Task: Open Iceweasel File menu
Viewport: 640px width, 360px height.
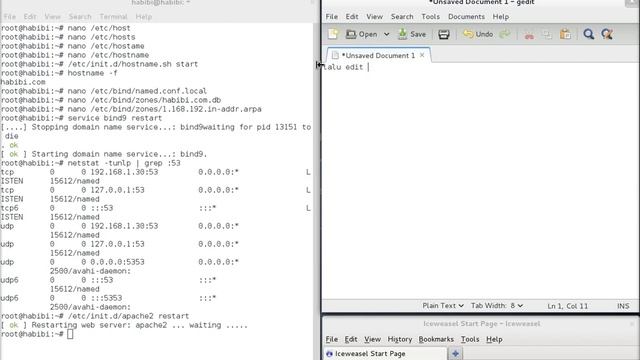Action: [331, 340]
